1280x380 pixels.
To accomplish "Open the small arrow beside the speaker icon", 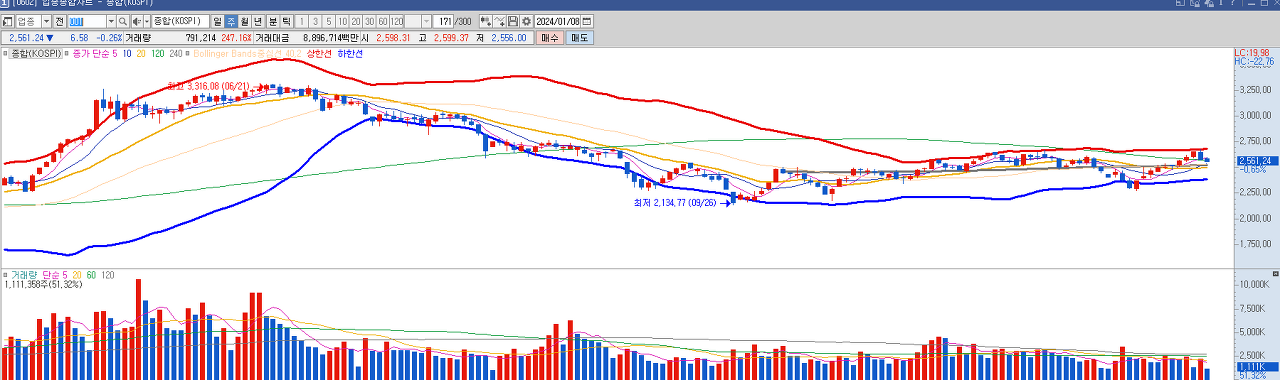I will tap(146, 21).
